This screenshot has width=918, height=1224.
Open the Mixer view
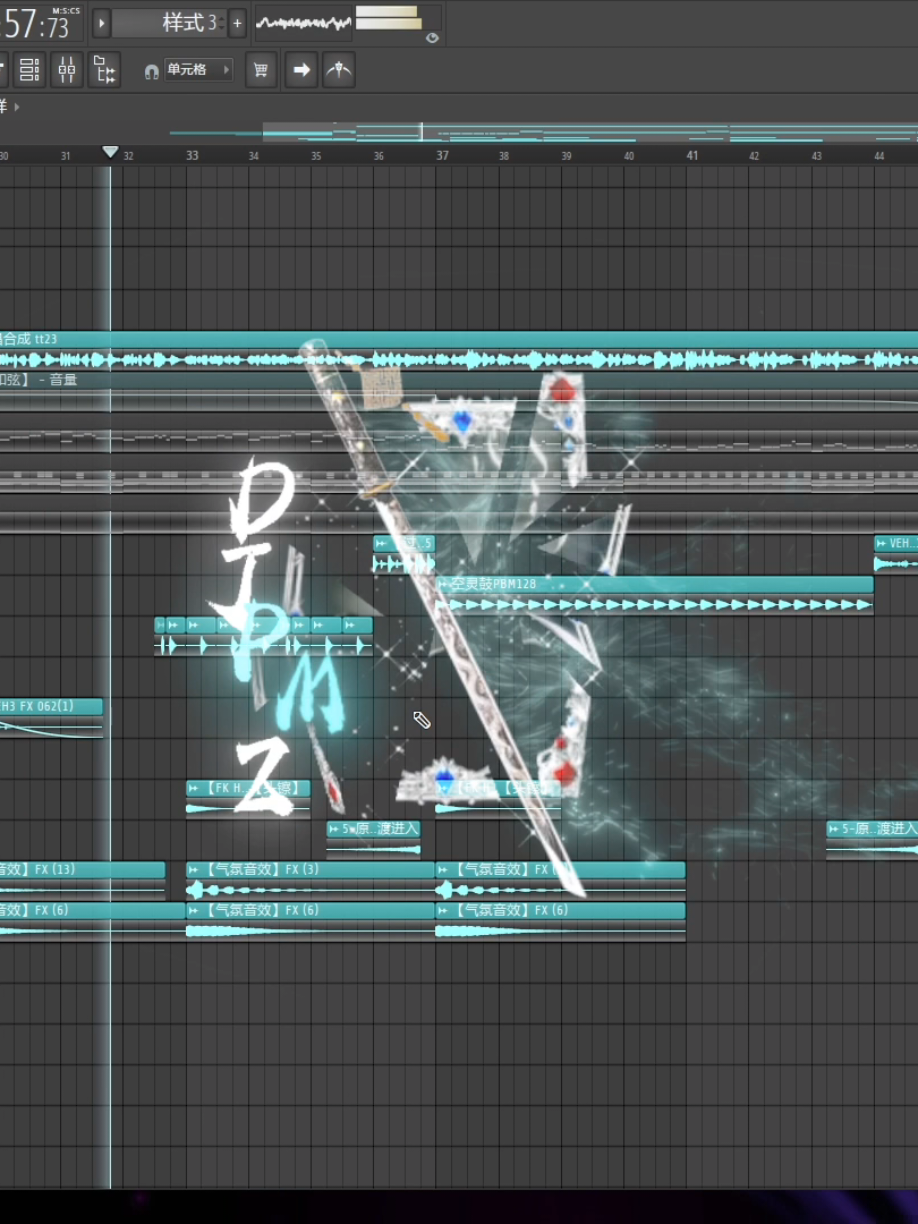[67, 70]
